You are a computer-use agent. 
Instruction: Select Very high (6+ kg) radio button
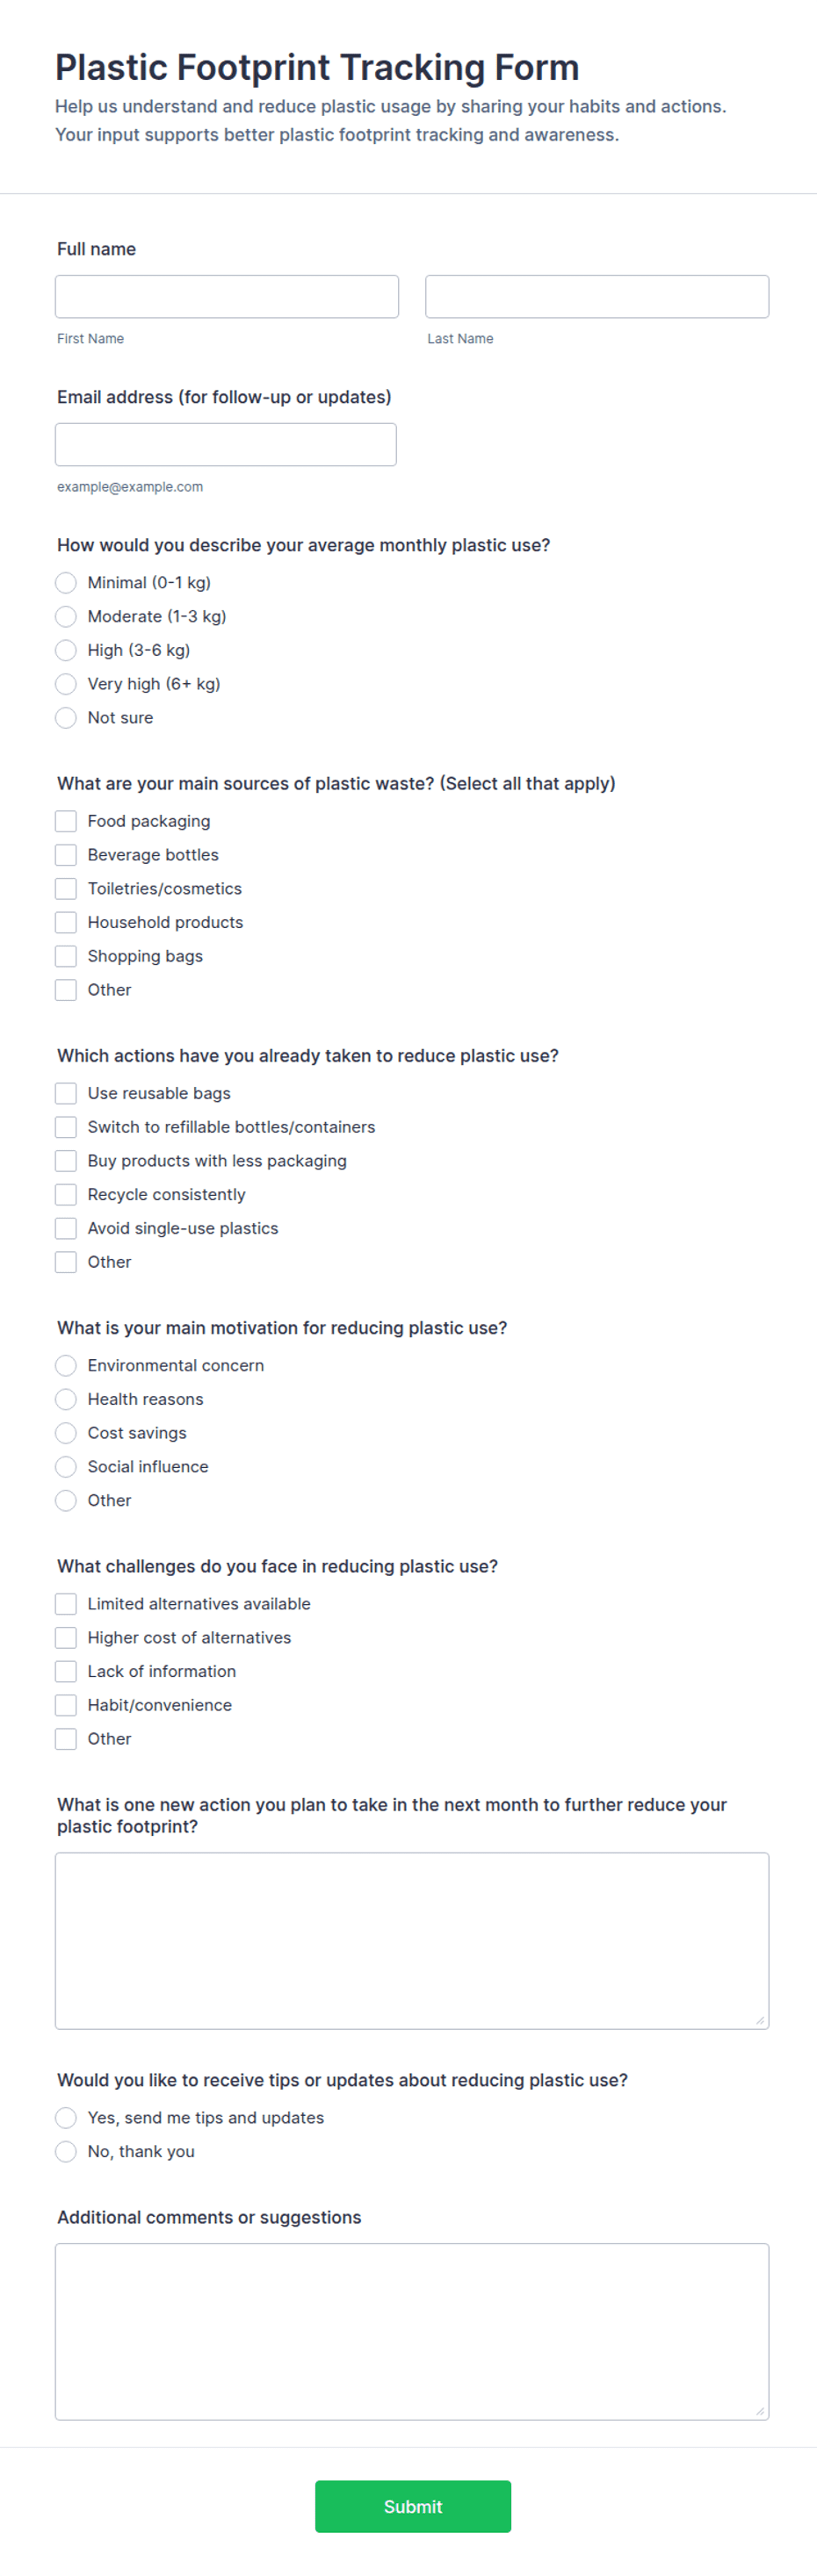66,684
